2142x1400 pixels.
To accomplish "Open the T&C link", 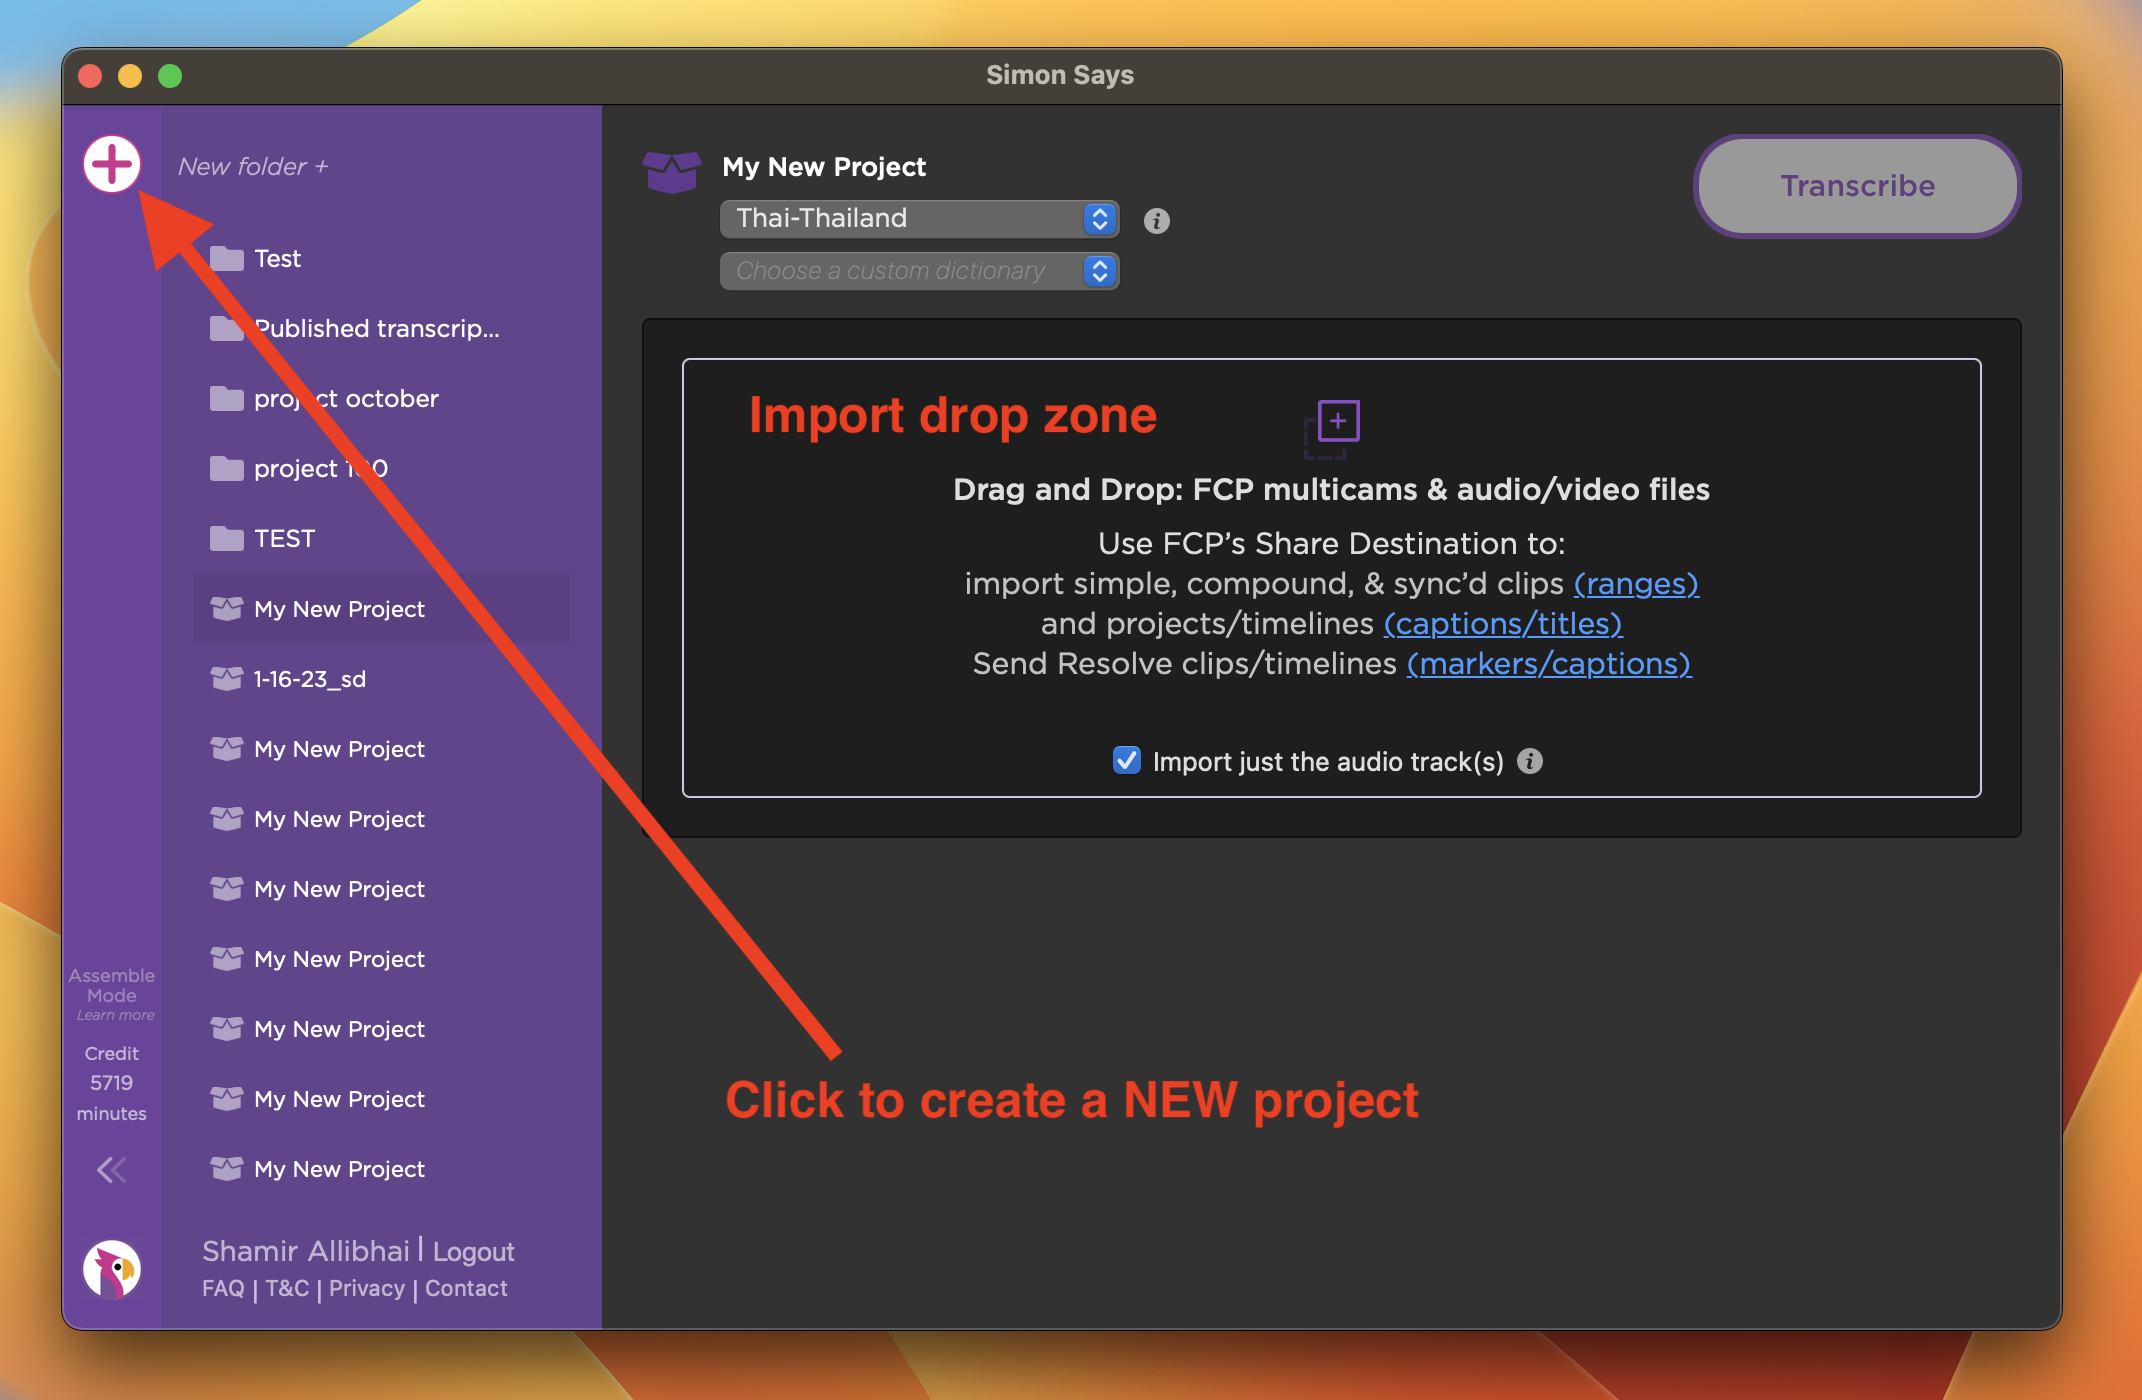I will [x=287, y=1288].
